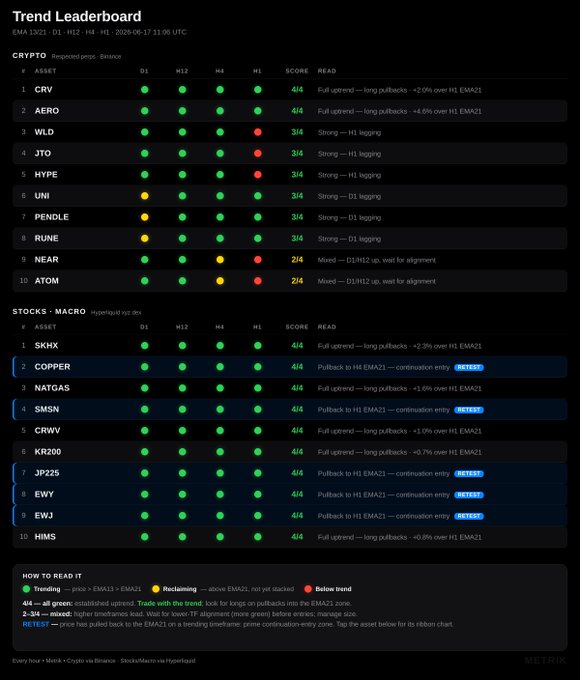Click the yellow D1 dot in PENDLE row

[145, 217]
